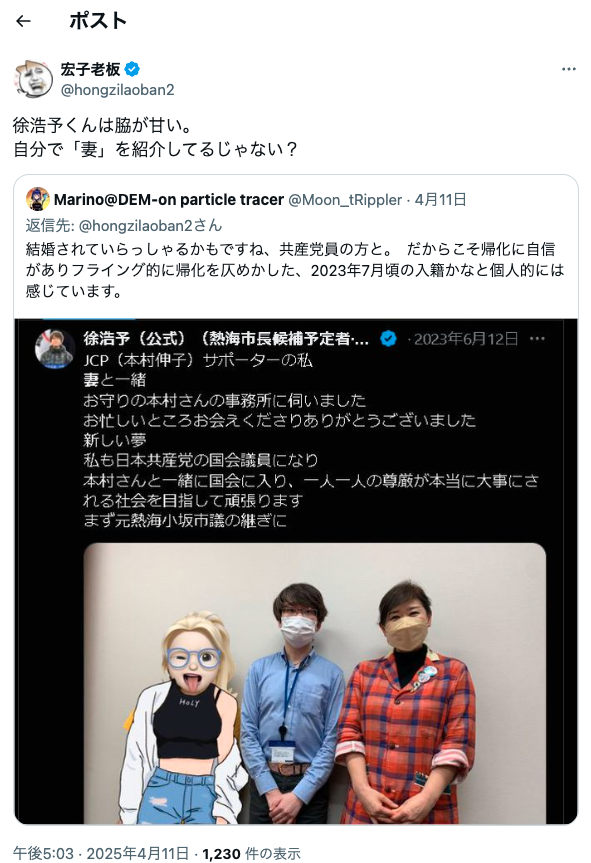
Task: Open the @Moon_tRippler handle
Action: coord(345,200)
